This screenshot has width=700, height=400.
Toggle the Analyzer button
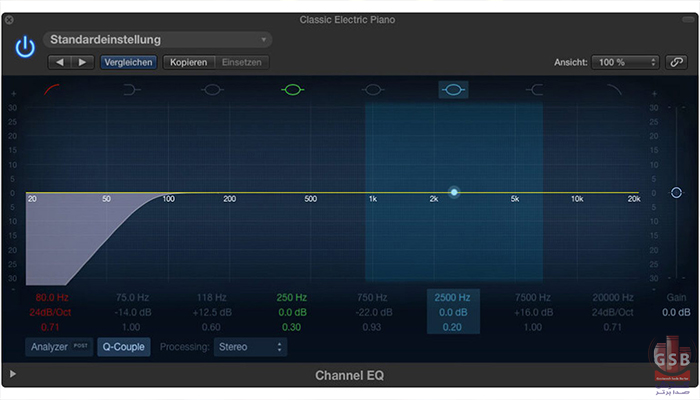click(x=58, y=347)
